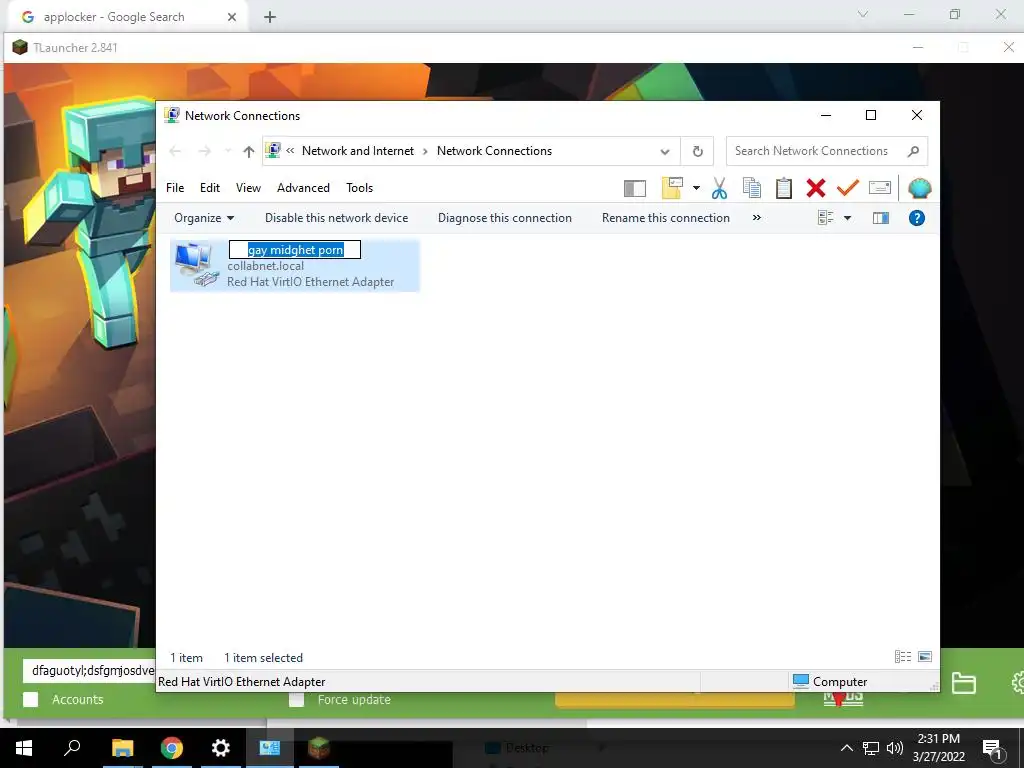Click the orange checkmark Properties icon

click(x=847, y=188)
